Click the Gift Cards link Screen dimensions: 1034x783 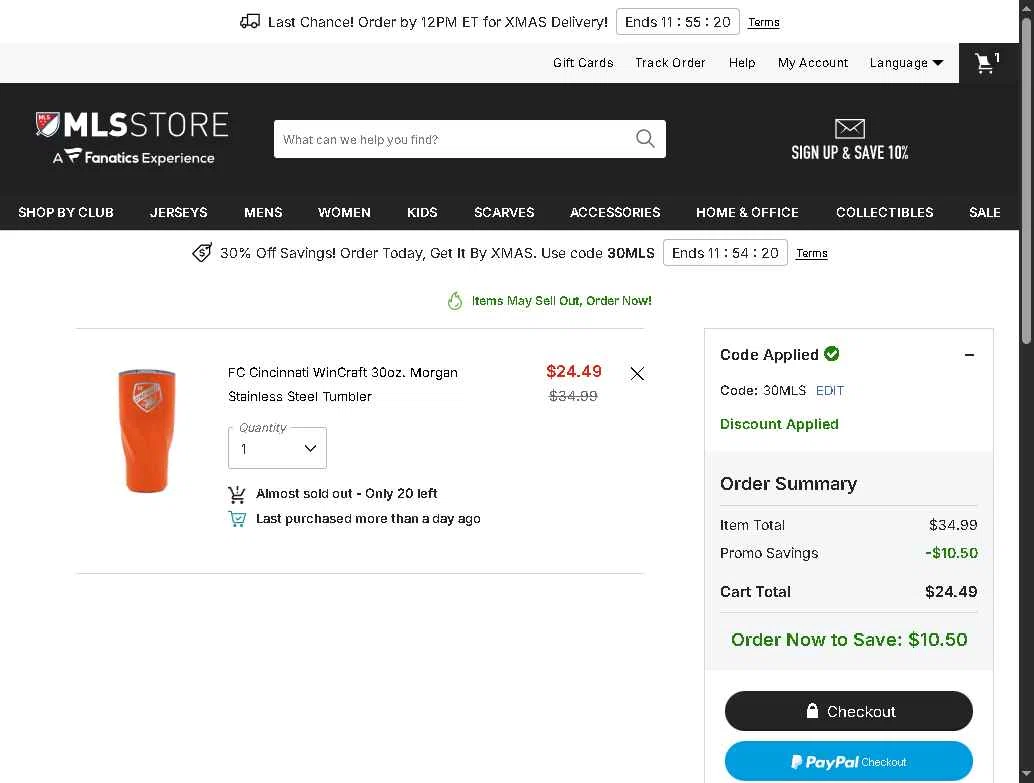click(x=583, y=63)
